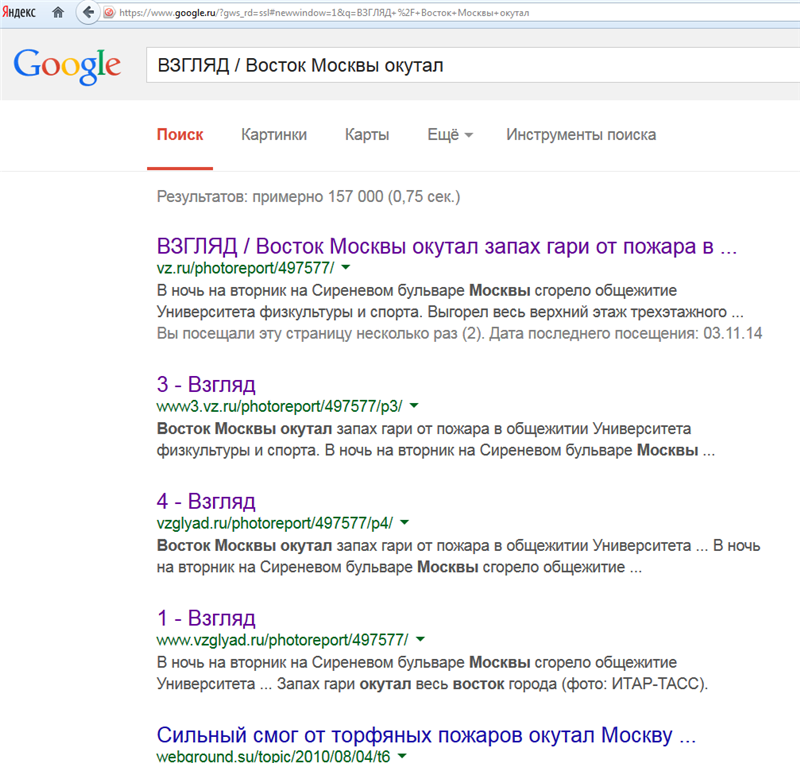
Task: Open the '4 - Взгляд' search result
Action: coord(206,500)
